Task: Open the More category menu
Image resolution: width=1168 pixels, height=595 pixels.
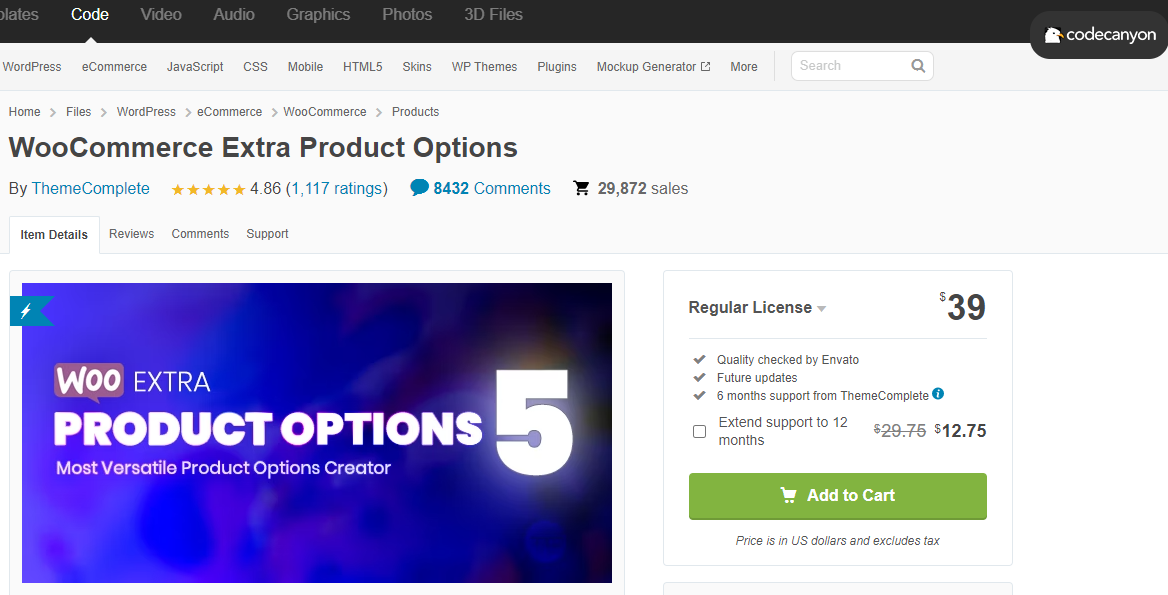Action: click(x=743, y=66)
